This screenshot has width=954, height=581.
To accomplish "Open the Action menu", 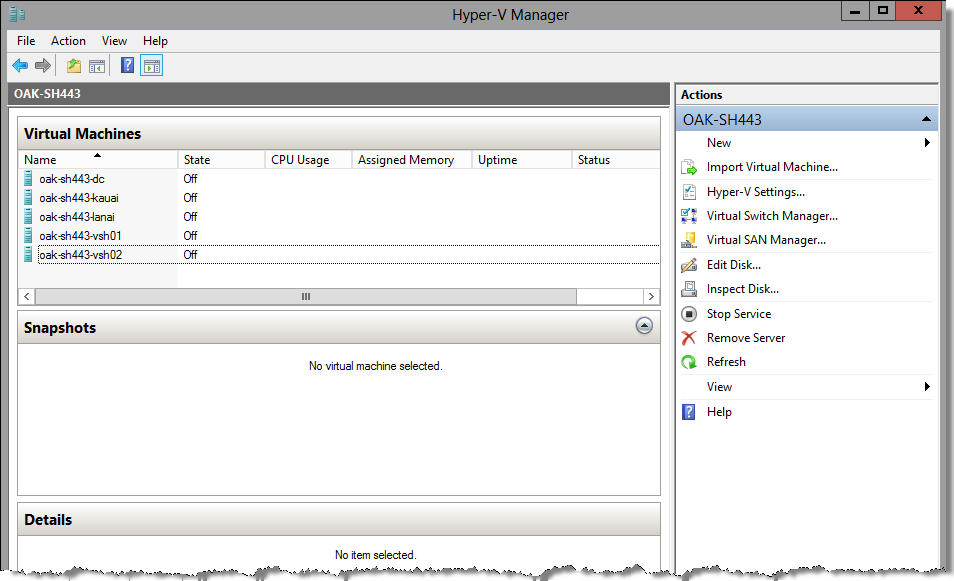I will 68,41.
